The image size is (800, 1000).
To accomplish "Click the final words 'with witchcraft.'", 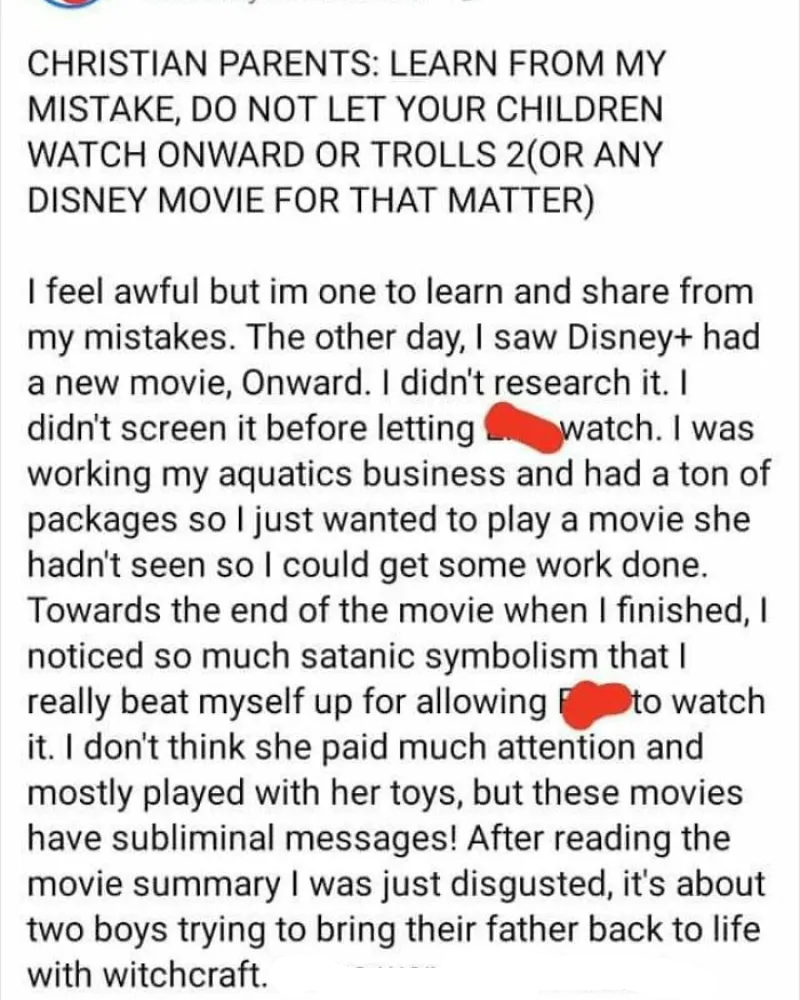I will click(x=147, y=974).
